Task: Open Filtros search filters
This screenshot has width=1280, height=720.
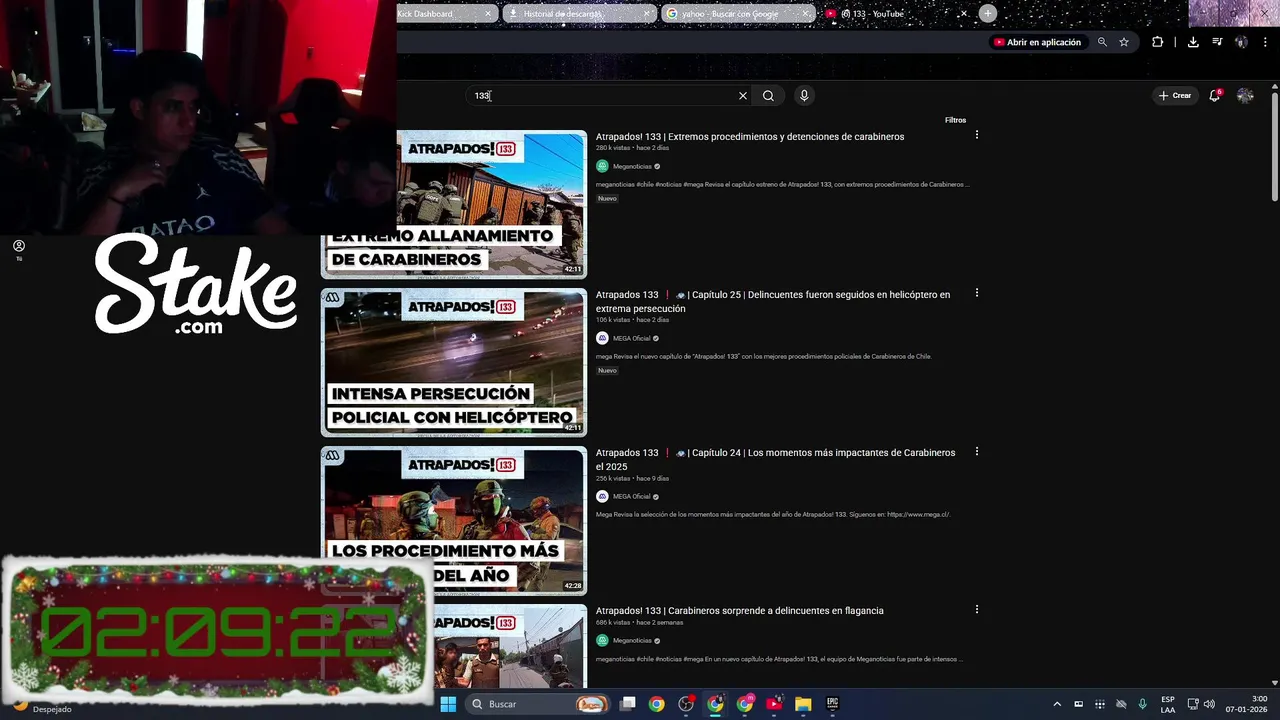Action: pyautogui.click(x=955, y=120)
